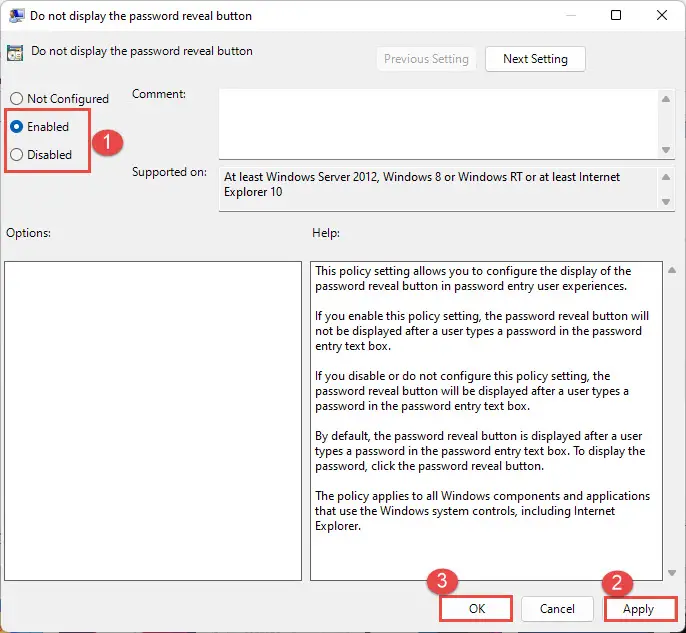Click Supported on box up arrow

[666, 177]
